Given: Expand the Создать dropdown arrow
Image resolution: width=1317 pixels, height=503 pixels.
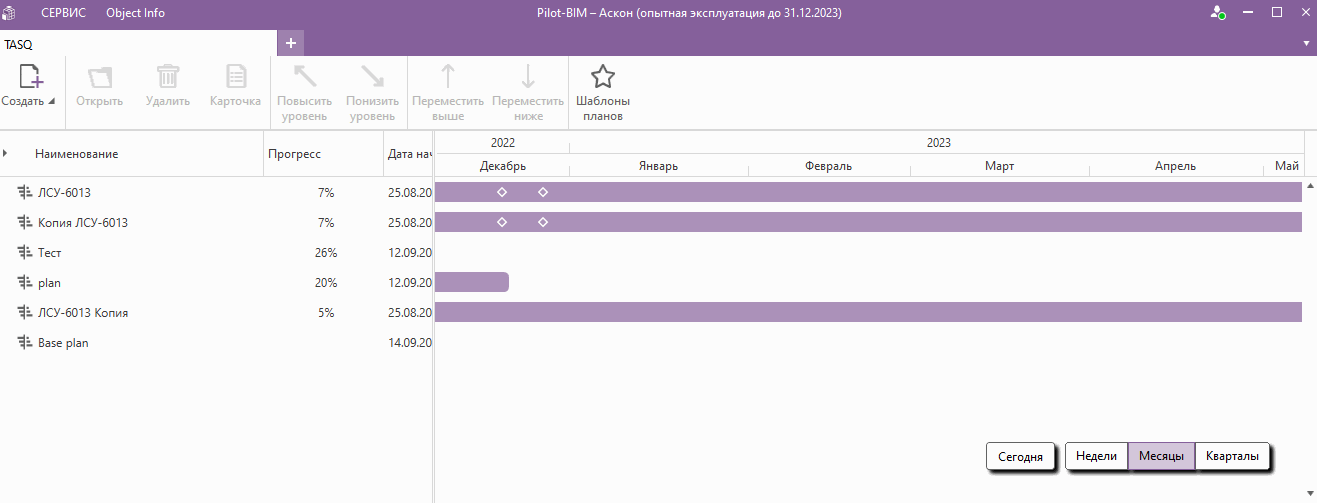Looking at the screenshot, I should click(51, 102).
